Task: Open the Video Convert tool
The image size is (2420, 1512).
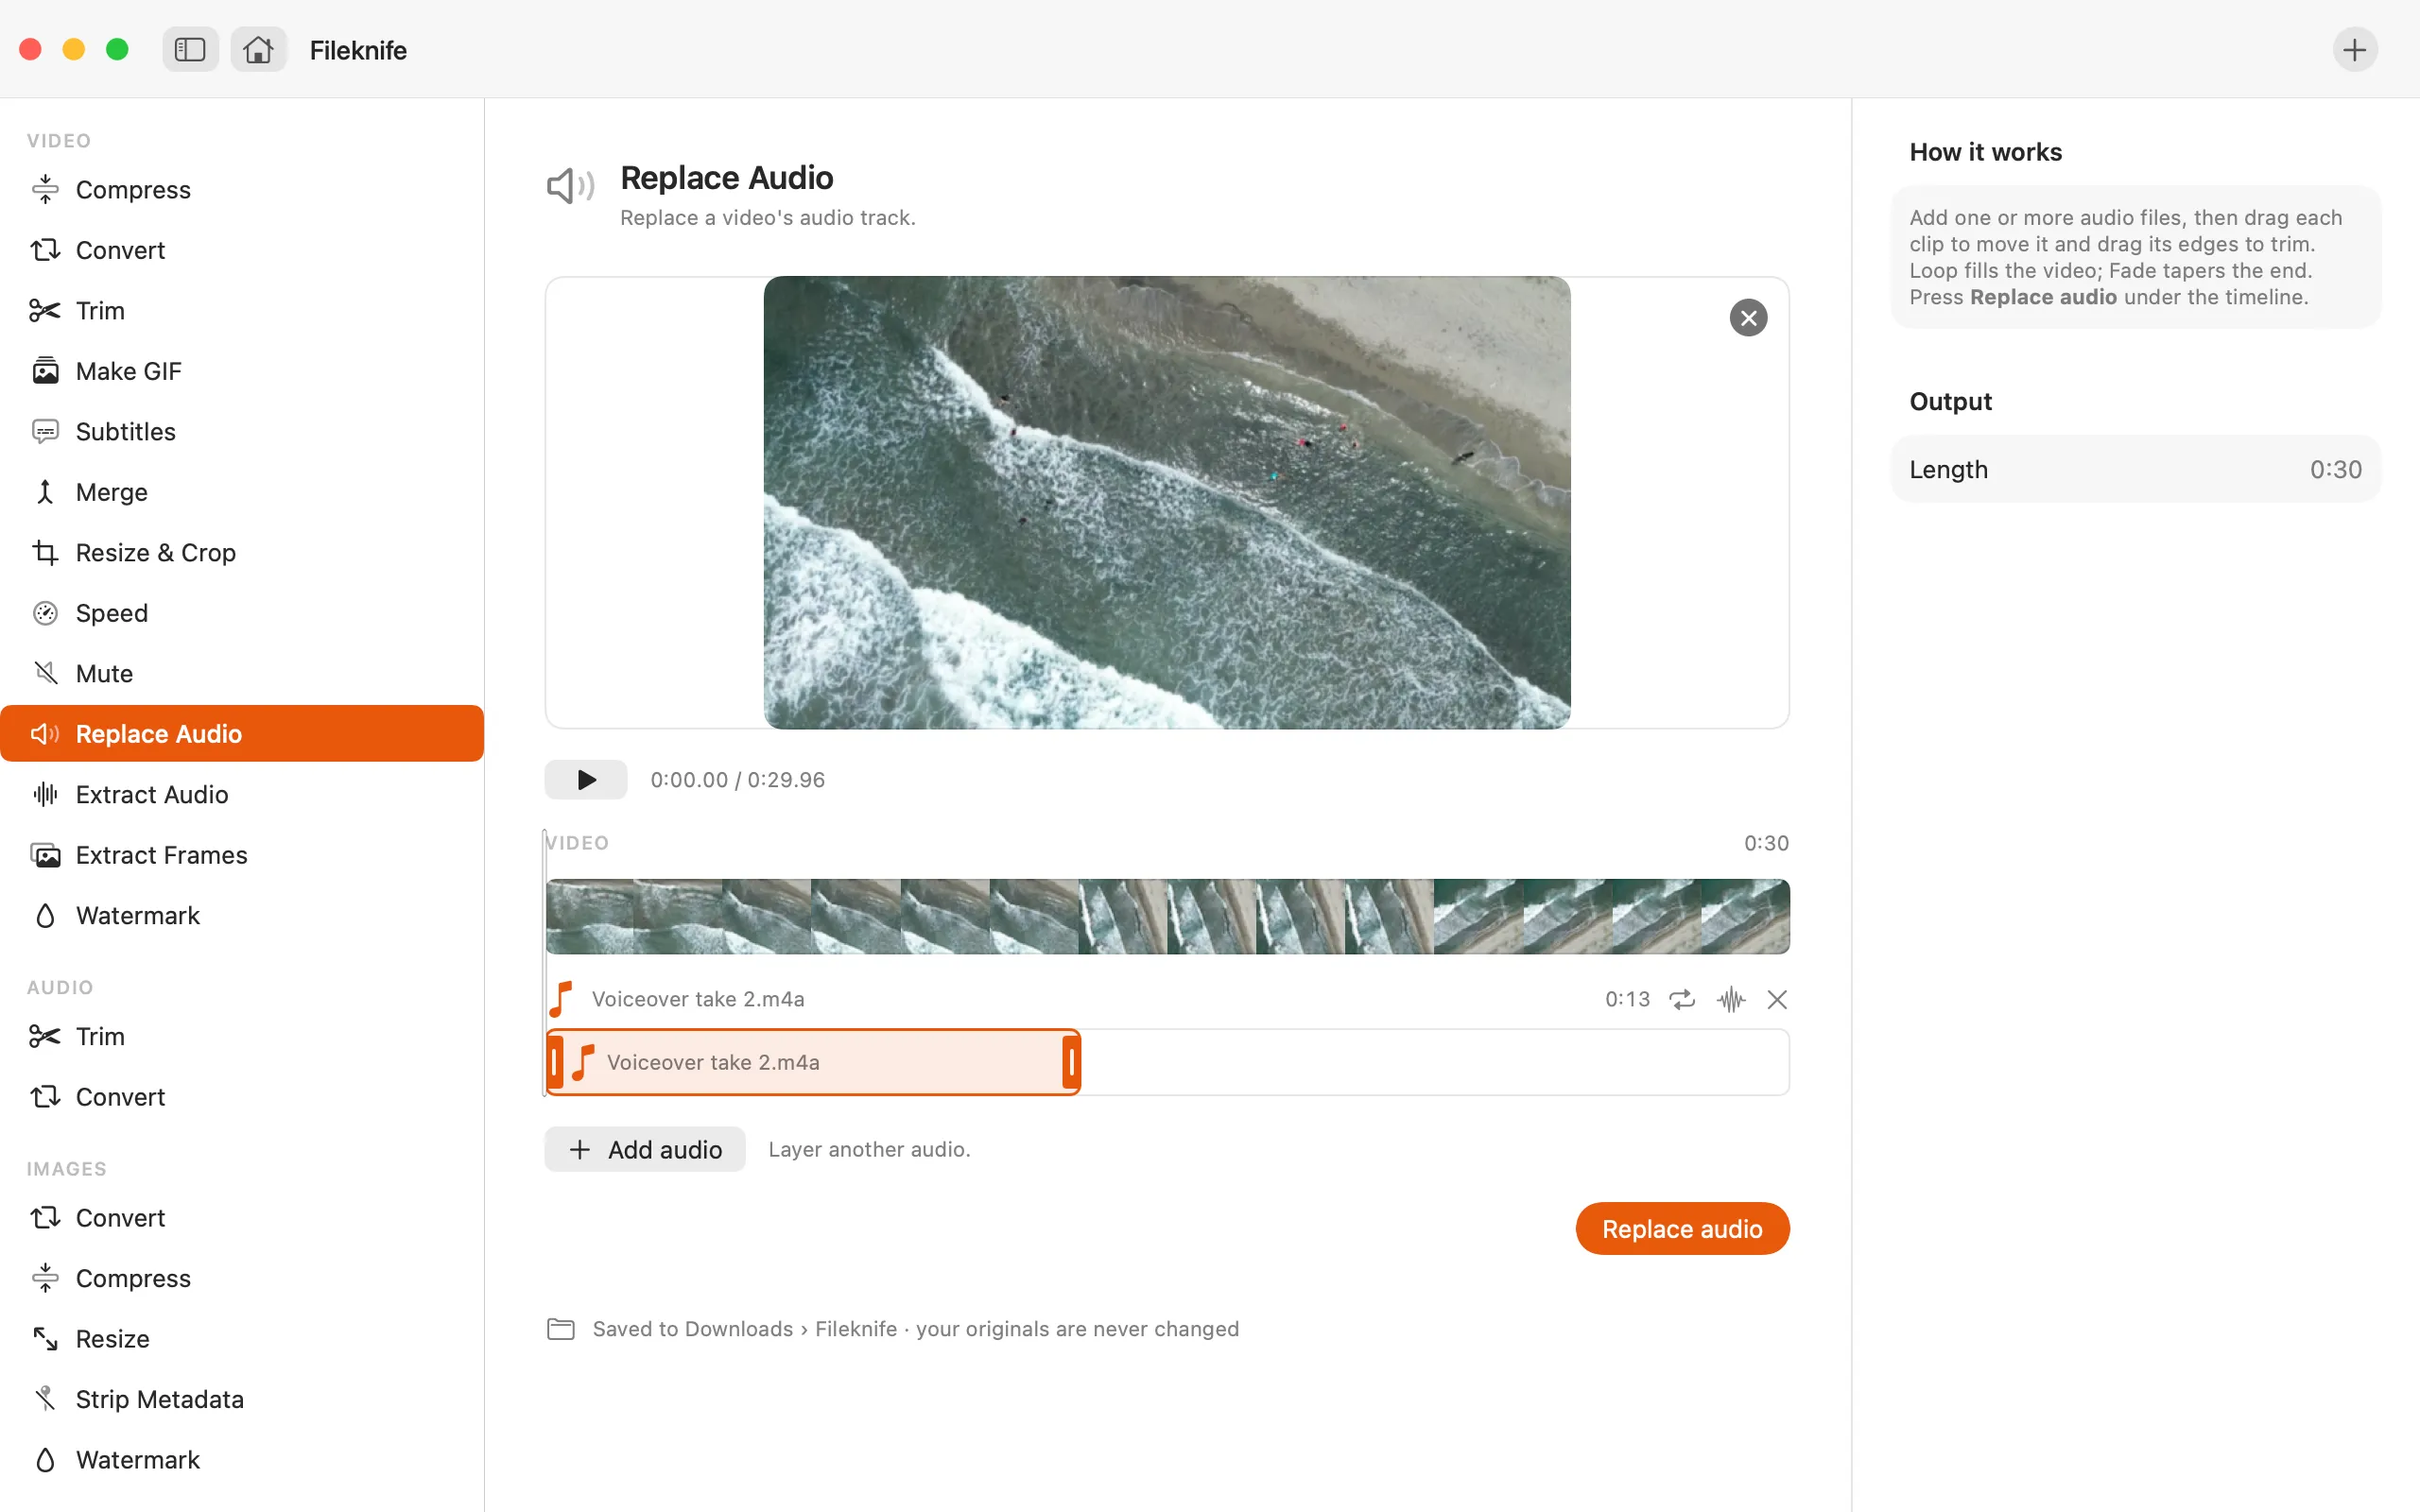Action: click(x=242, y=250)
